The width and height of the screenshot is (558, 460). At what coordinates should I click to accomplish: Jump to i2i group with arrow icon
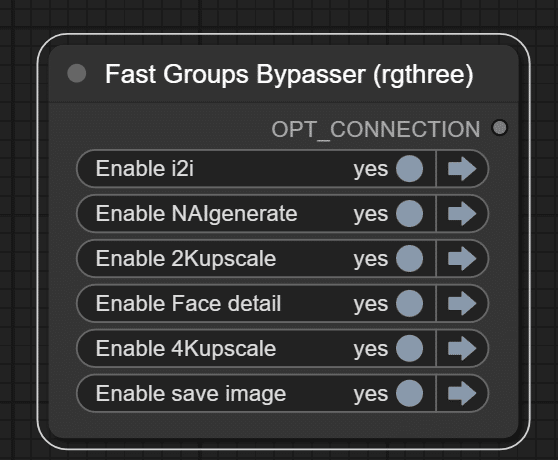pyautogui.click(x=462, y=169)
